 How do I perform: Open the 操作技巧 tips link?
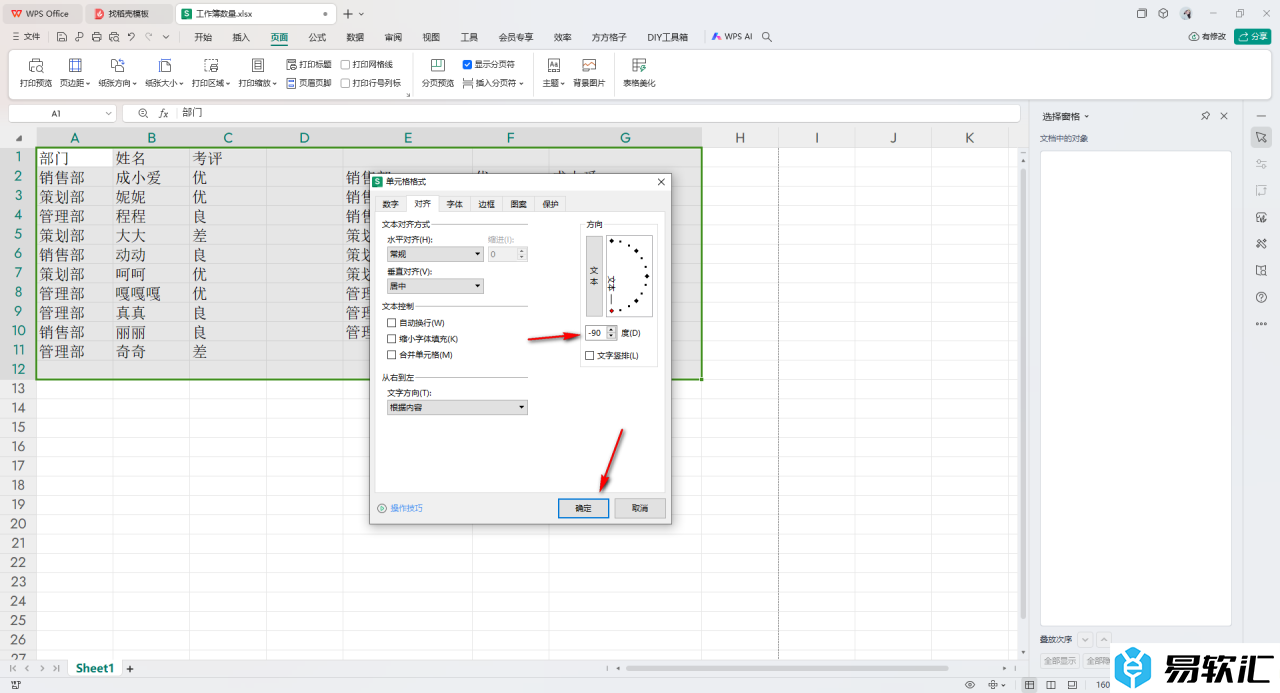click(406, 508)
